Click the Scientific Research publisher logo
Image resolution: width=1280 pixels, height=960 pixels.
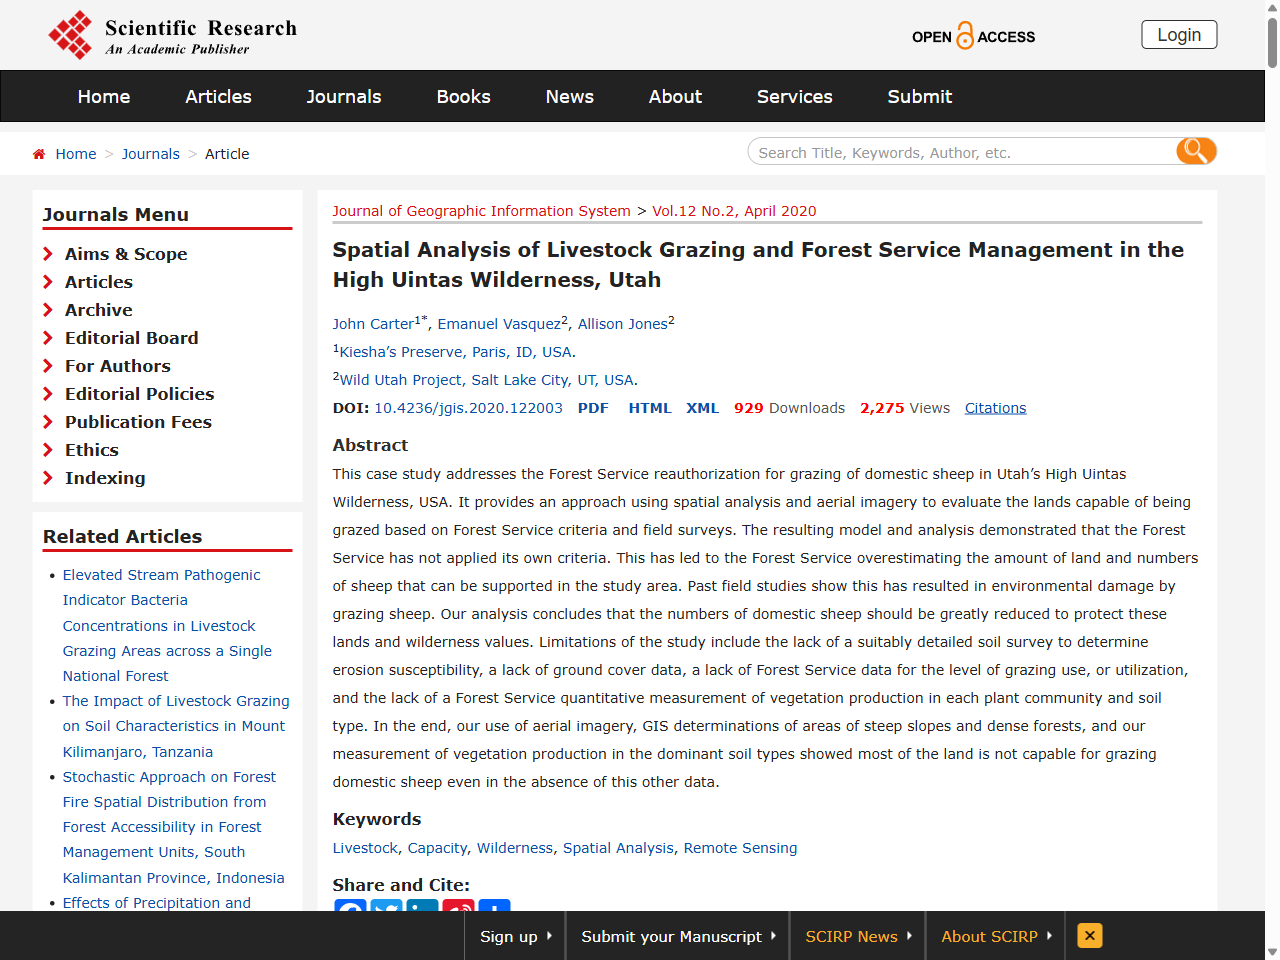pos(170,34)
